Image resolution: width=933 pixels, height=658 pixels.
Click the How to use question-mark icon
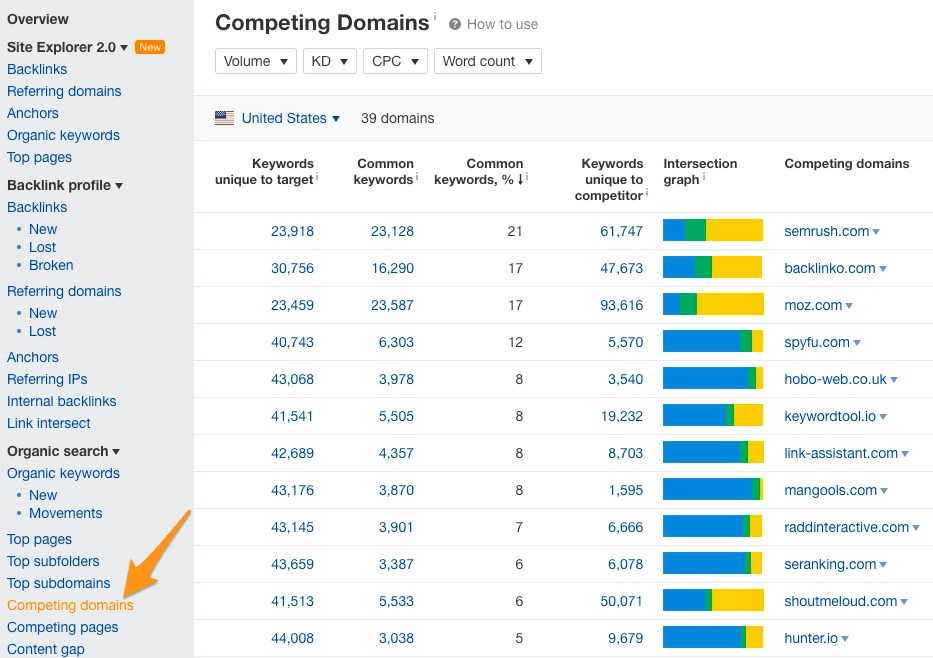tap(455, 24)
